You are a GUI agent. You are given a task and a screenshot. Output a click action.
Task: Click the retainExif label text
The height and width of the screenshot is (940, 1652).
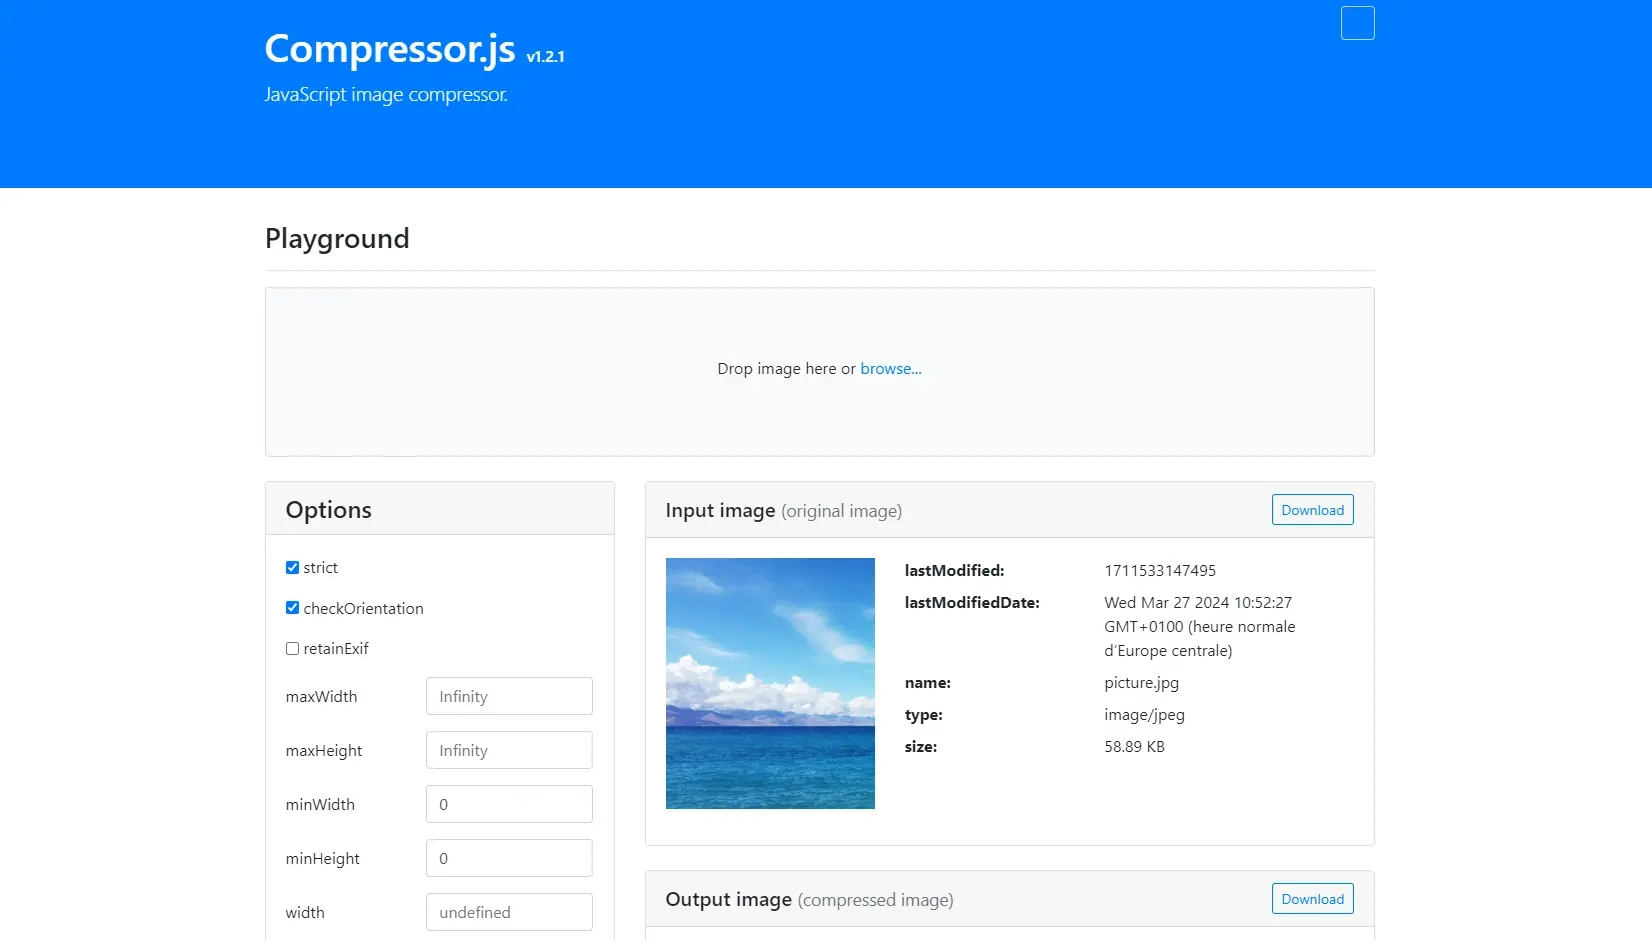pos(336,648)
